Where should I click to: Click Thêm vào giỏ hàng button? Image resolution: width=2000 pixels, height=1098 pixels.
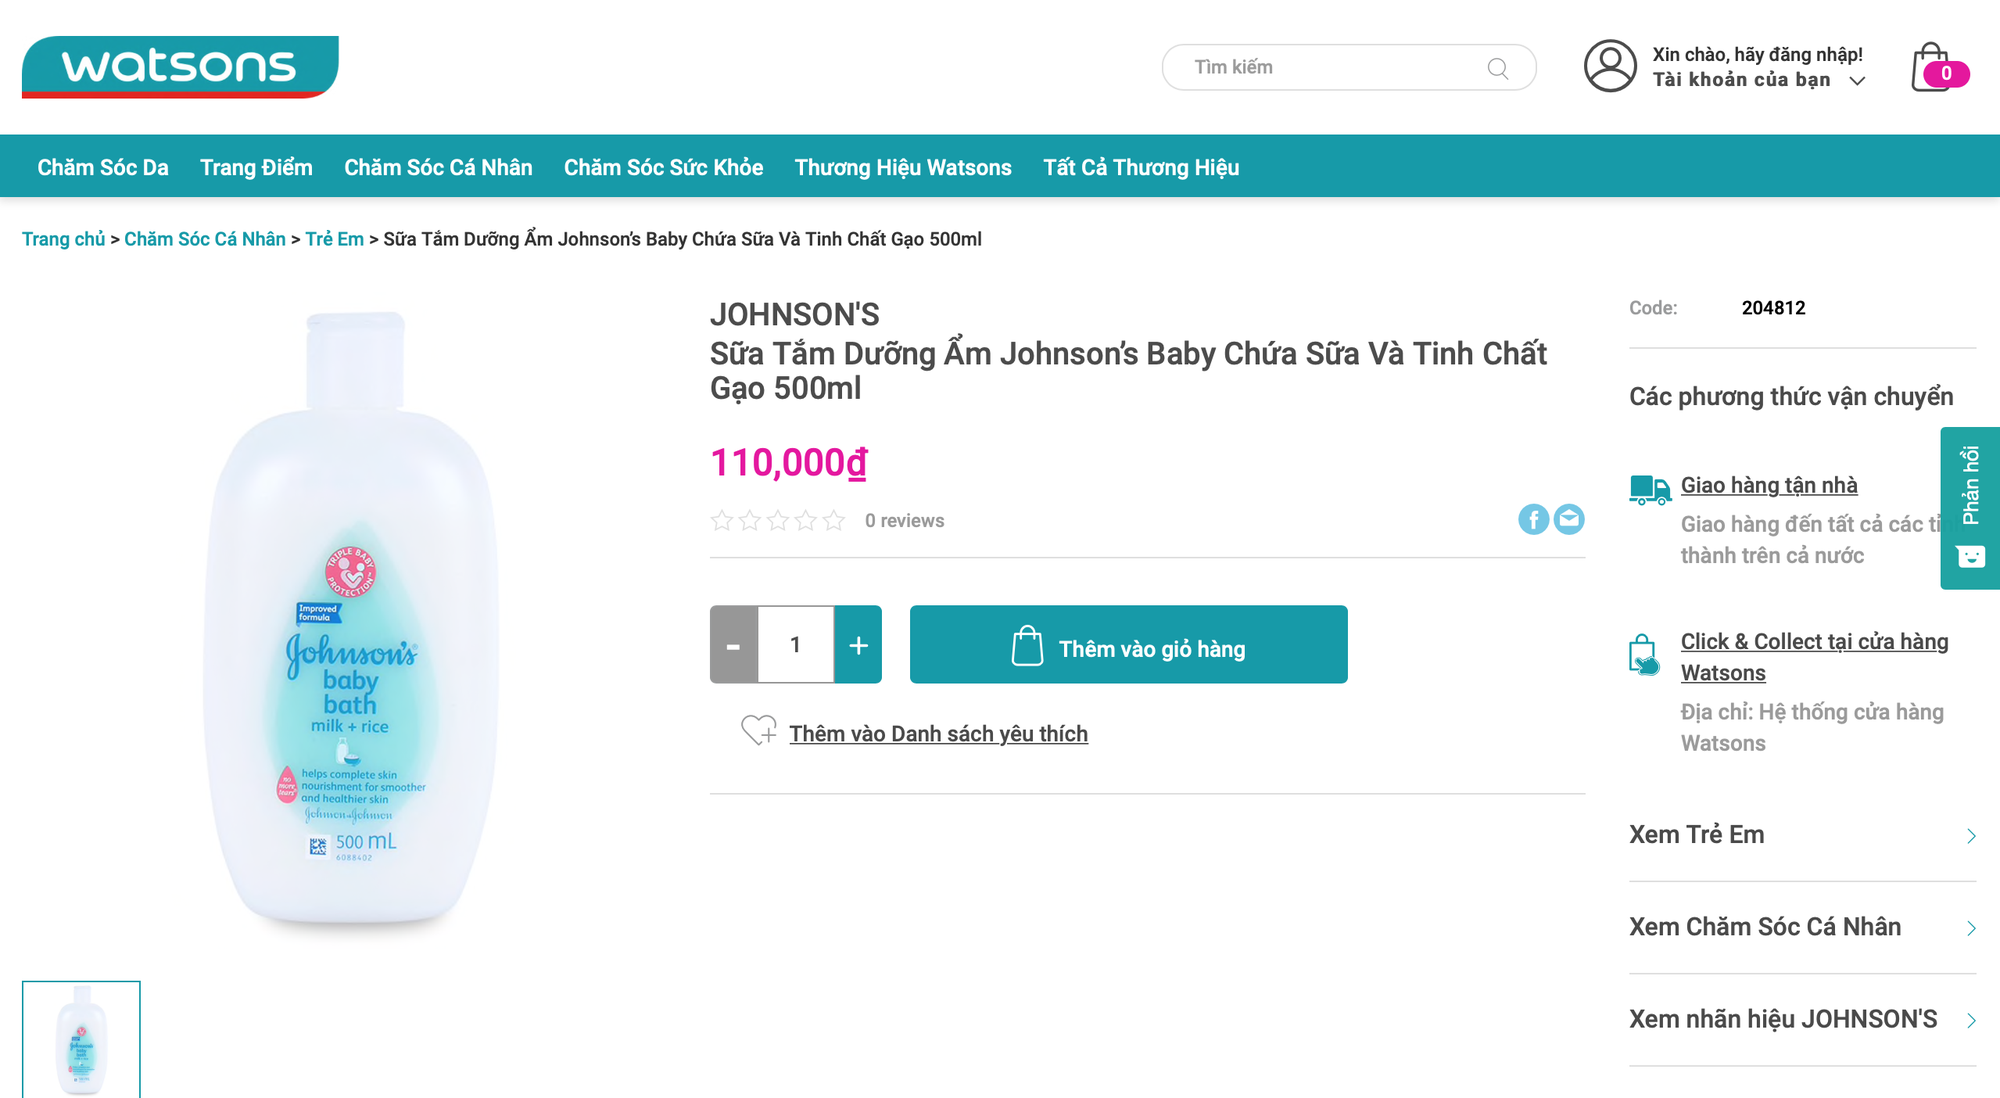[1128, 645]
